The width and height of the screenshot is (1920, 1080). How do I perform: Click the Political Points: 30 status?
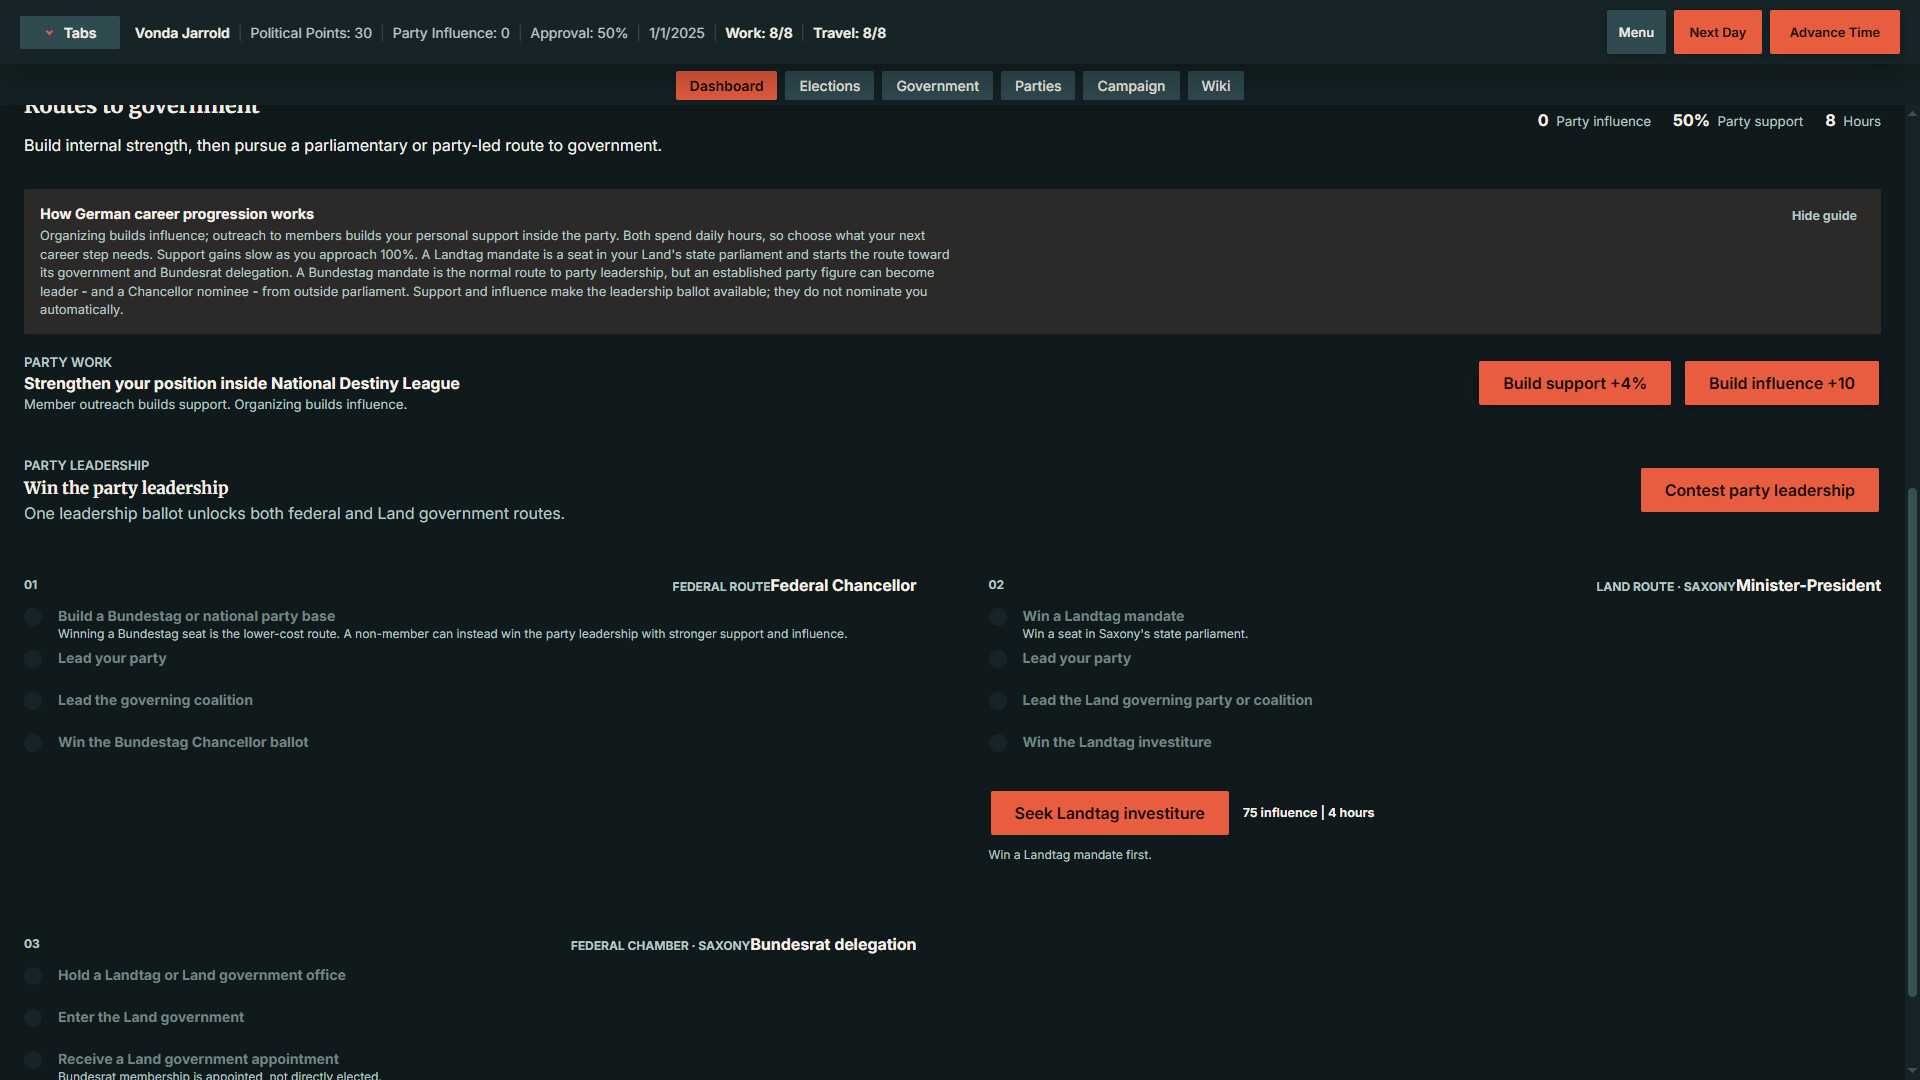click(311, 33)
